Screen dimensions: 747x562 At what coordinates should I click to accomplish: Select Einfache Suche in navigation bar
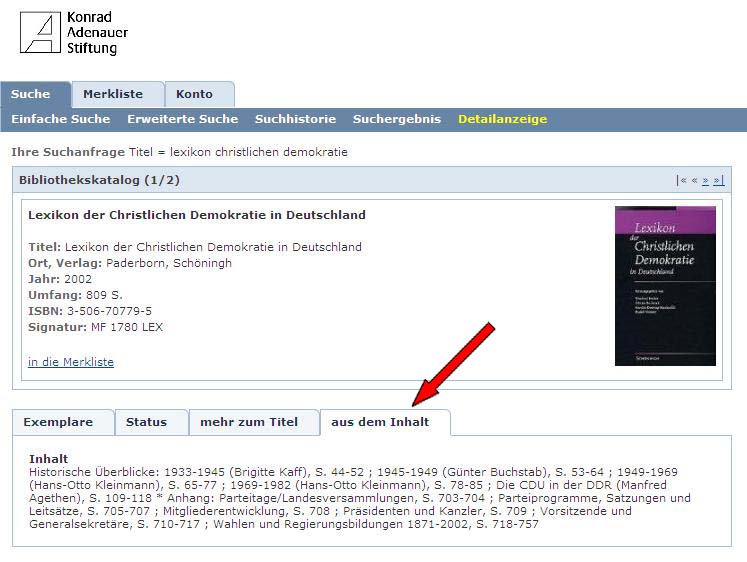[x=61, y=119]
